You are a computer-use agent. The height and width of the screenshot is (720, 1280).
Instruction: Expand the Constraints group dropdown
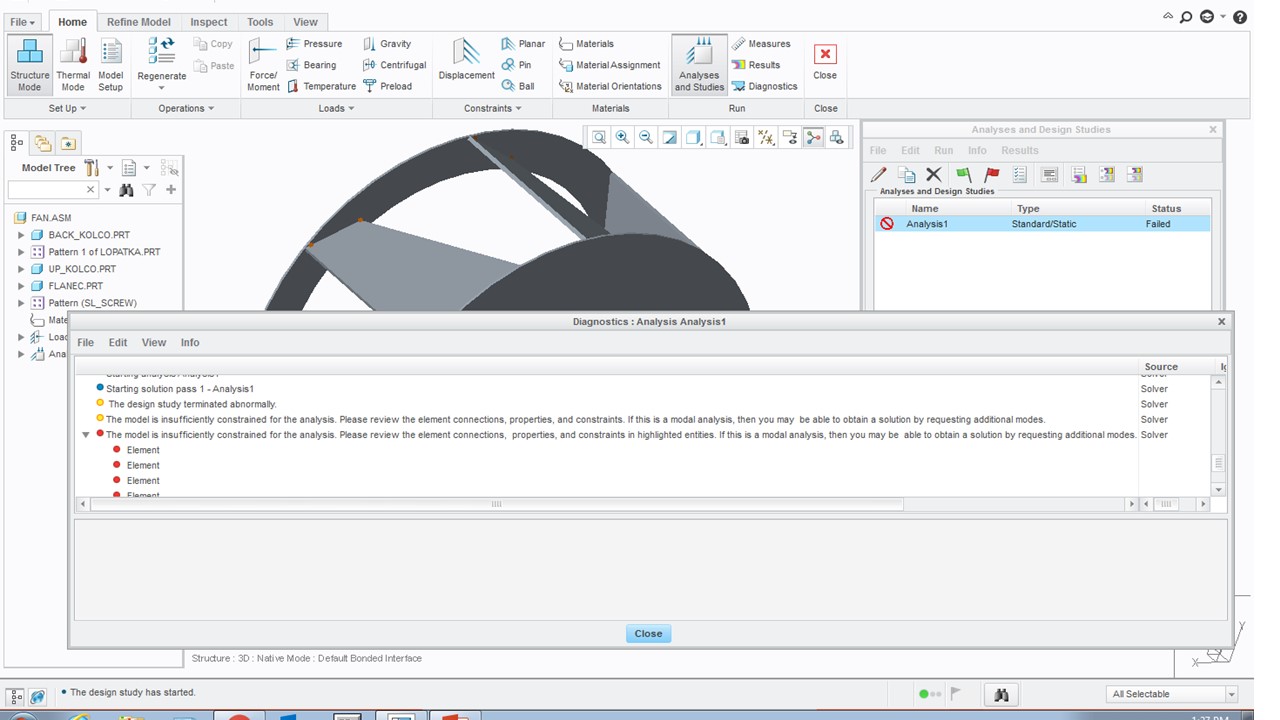492,108
